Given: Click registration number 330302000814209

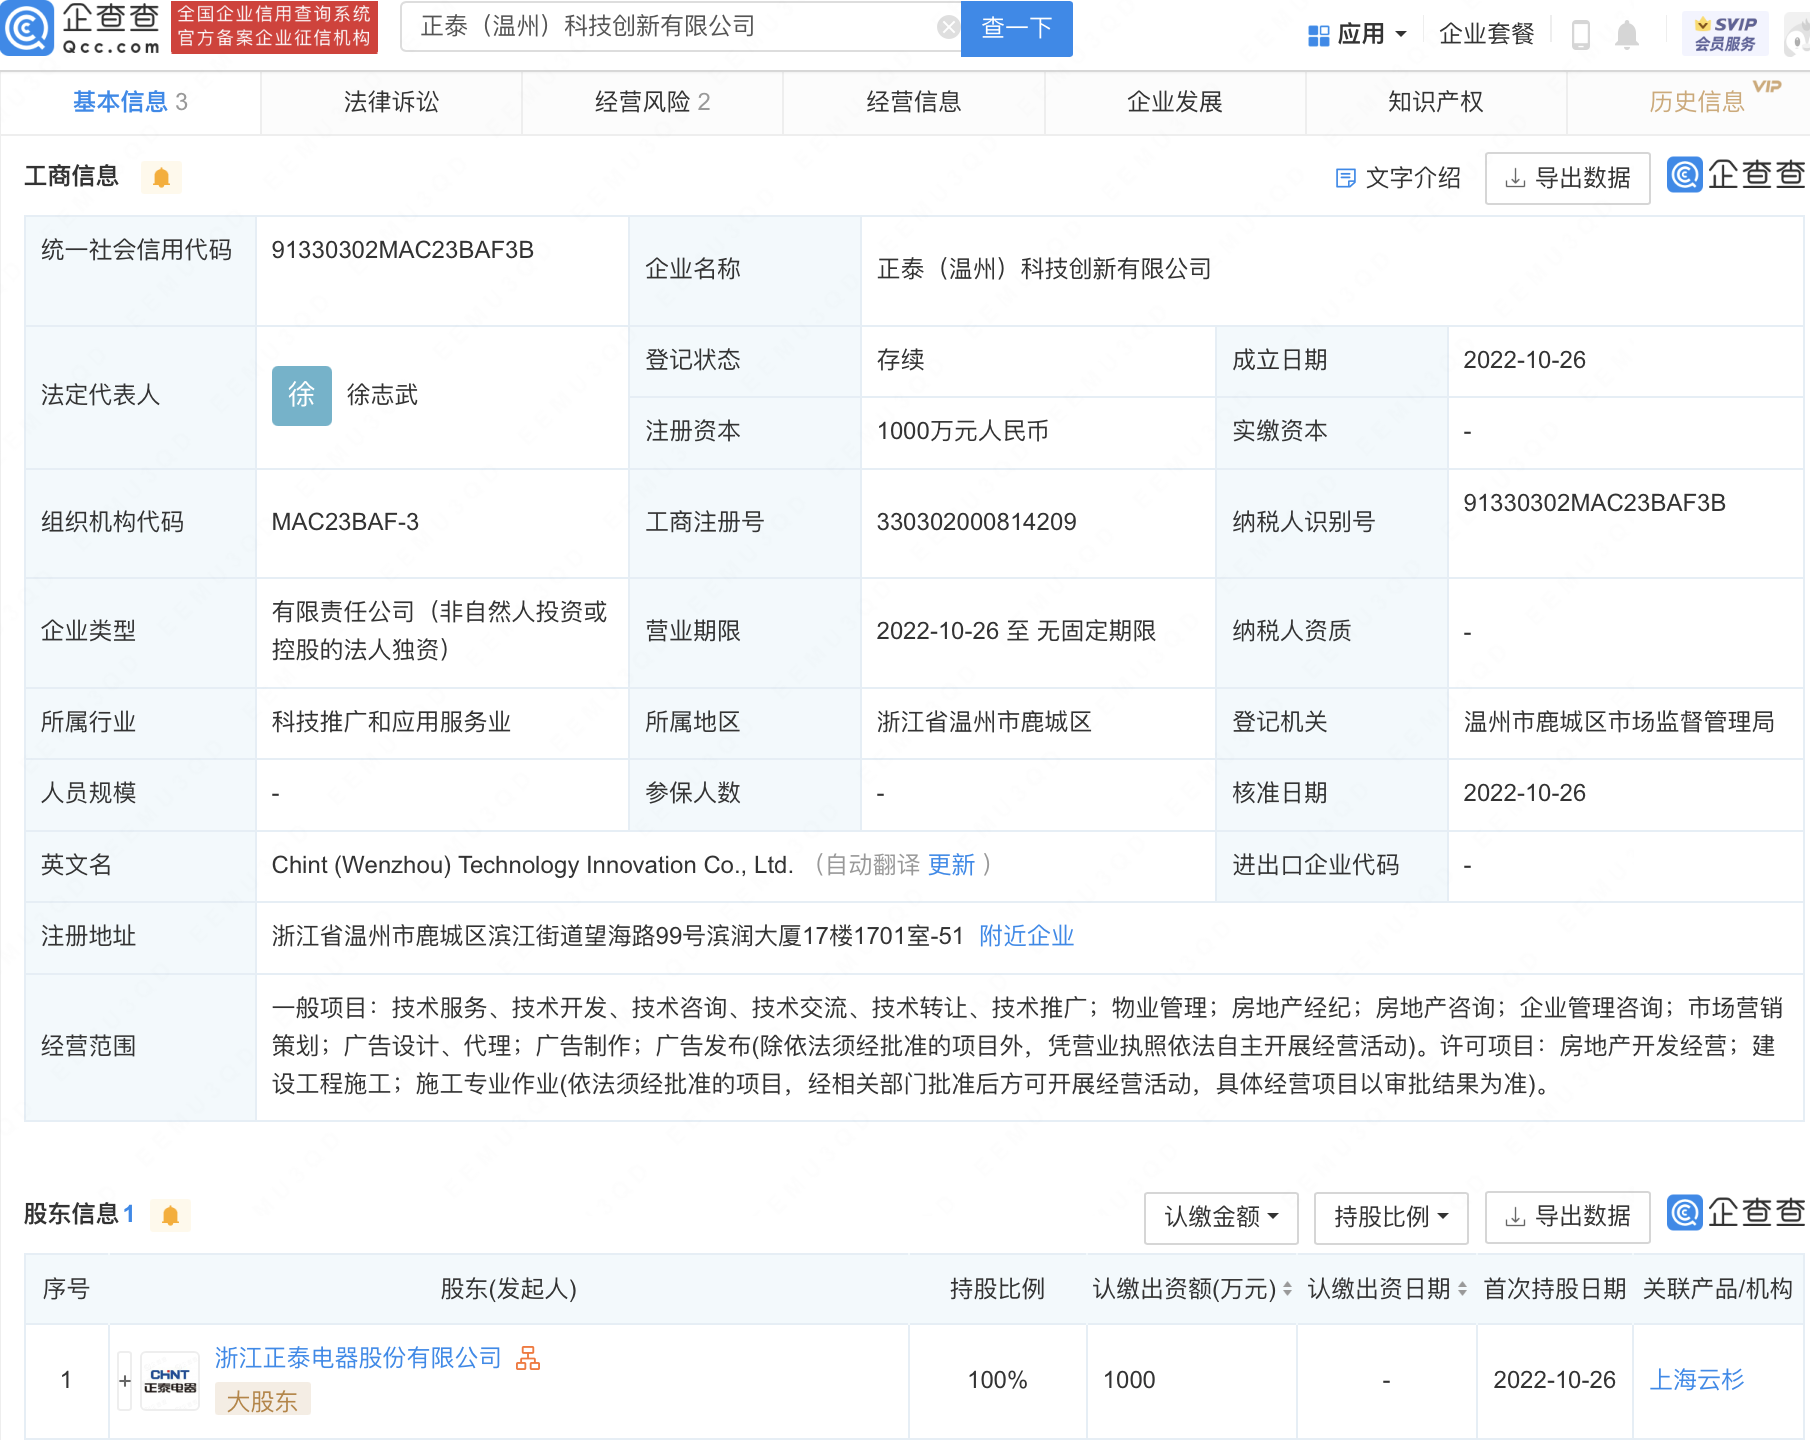Looking at the screenshot, I should point(976,522).
